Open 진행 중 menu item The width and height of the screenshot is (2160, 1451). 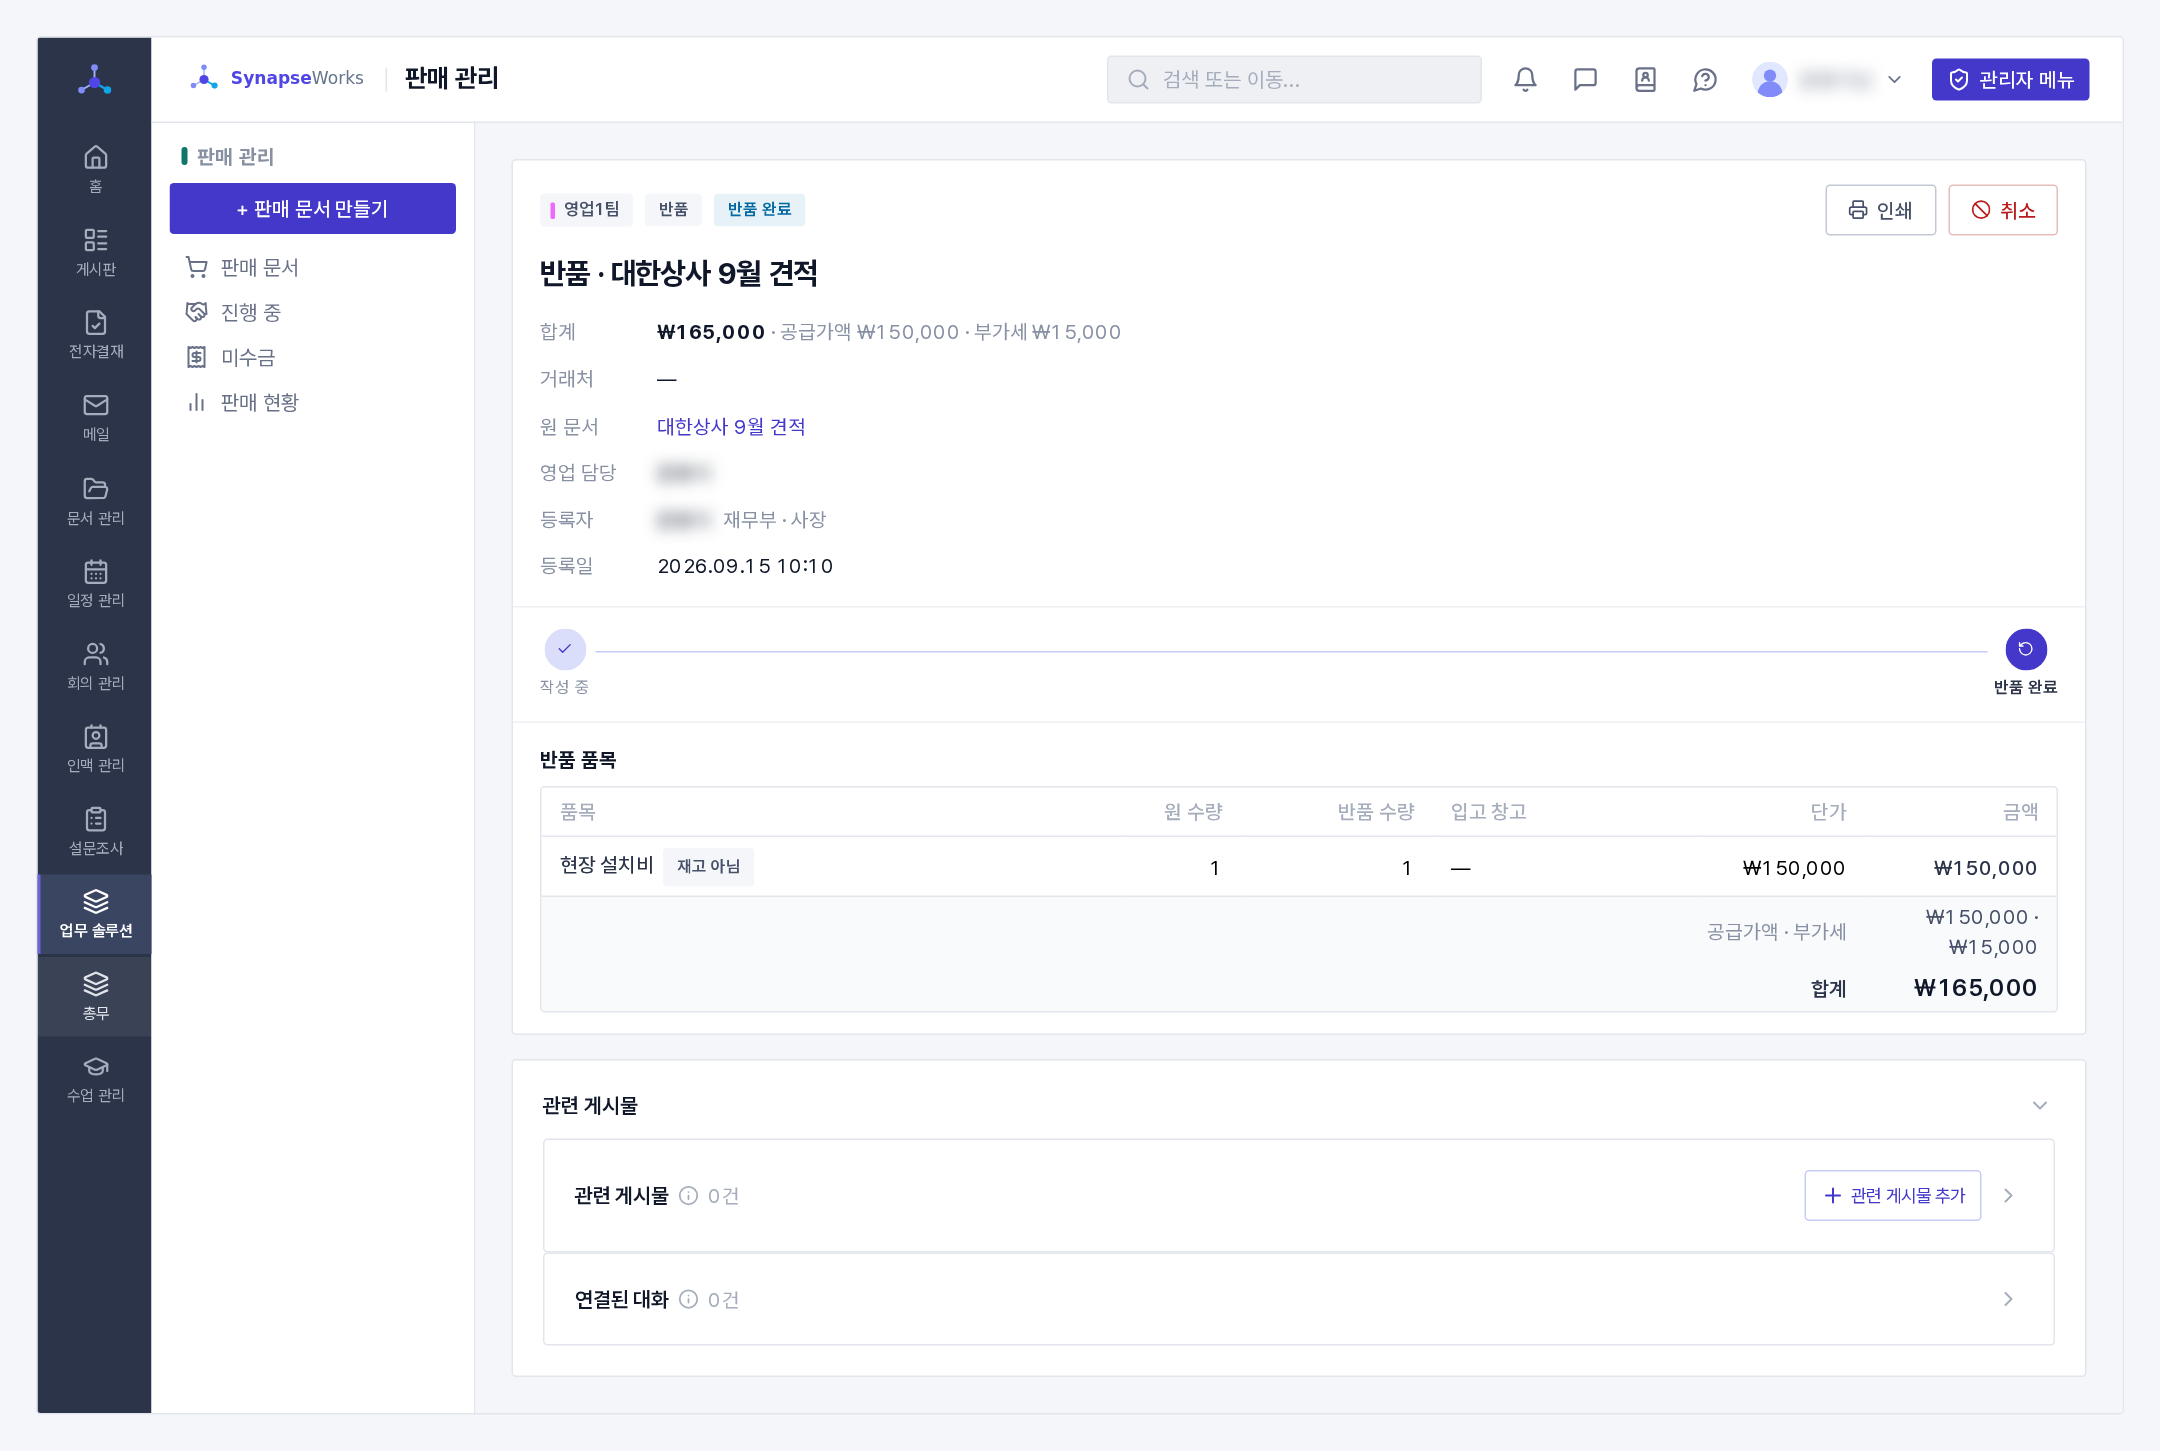point(313,312)
